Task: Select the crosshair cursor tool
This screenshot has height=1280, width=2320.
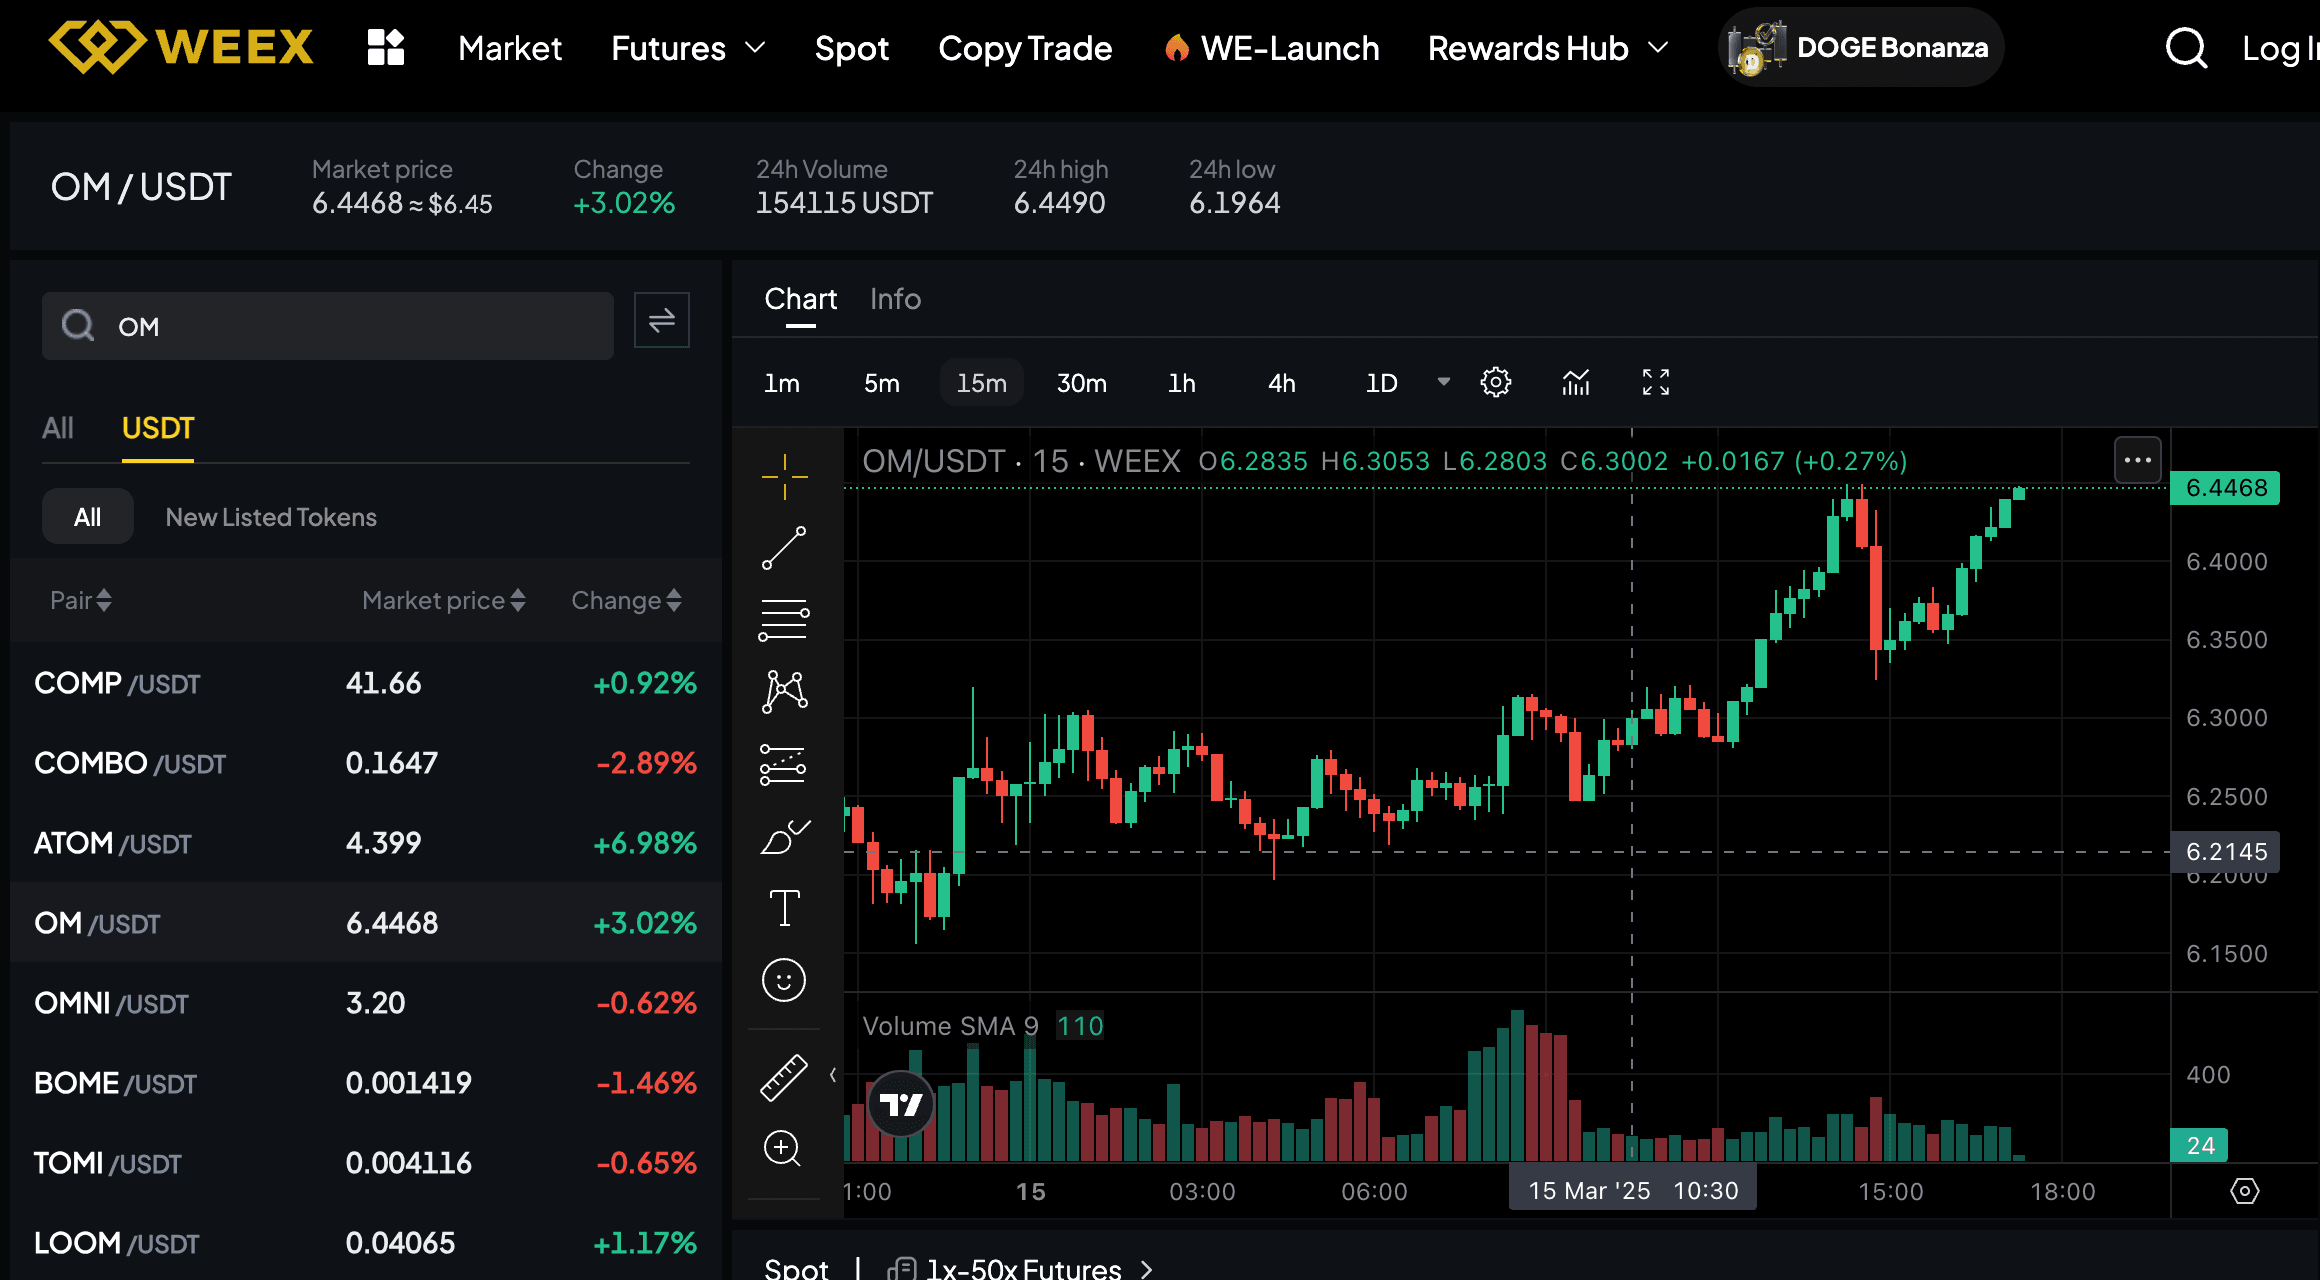Action: point(784,477)
